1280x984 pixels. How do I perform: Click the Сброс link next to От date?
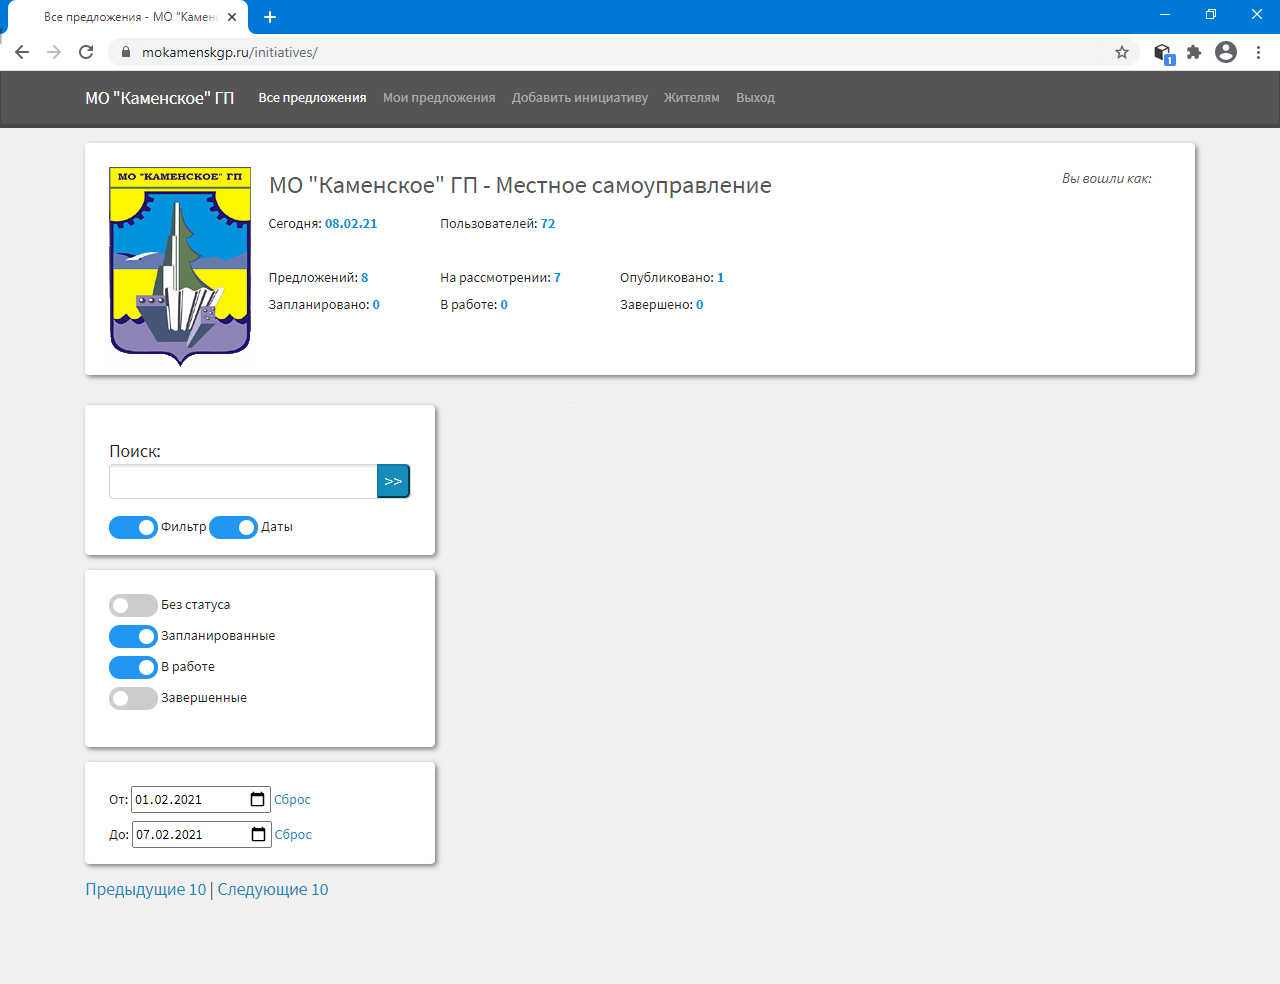point(292,799)
